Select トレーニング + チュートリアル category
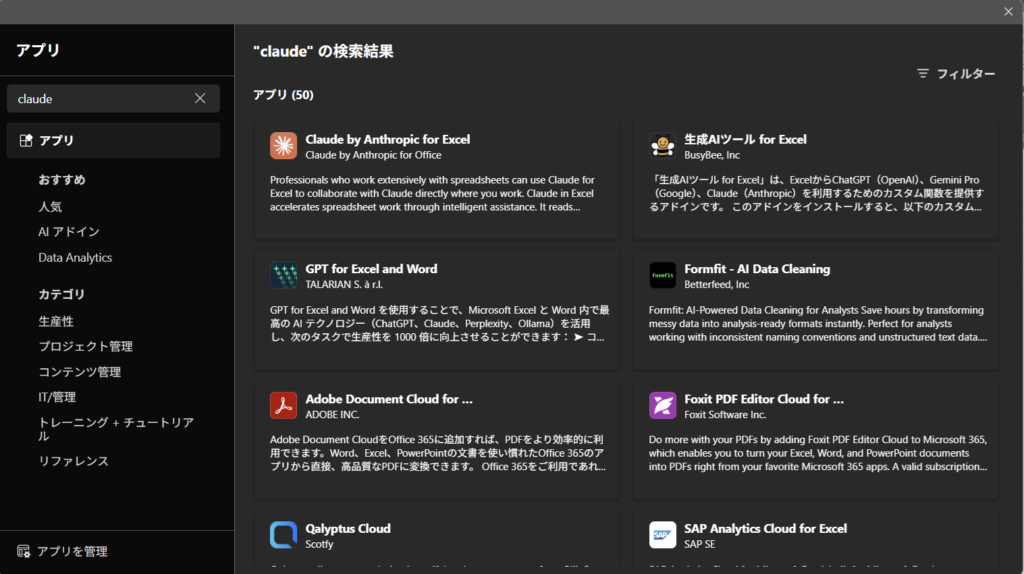This screenshot has width=1024, height=574. pyautogui.click(x=116, y=429)
